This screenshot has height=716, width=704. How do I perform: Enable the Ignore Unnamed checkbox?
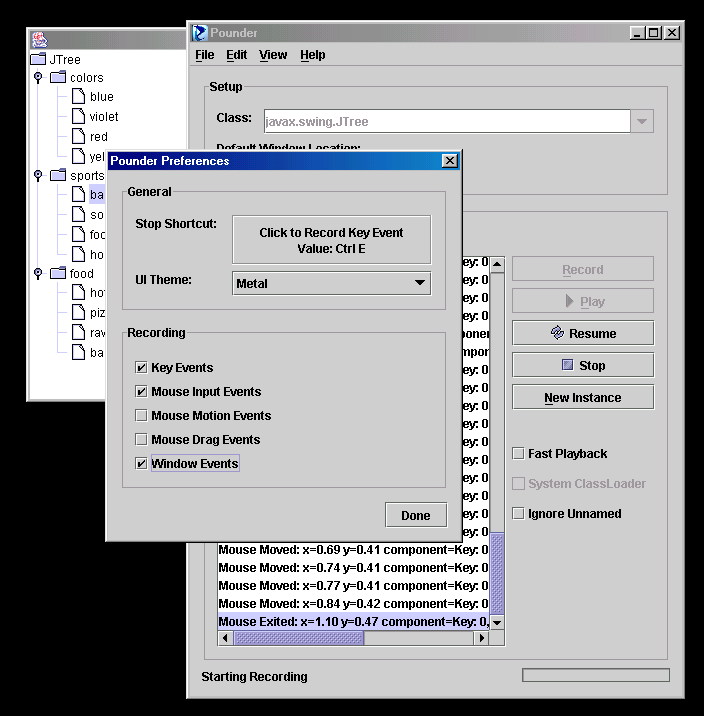pos(518,513)
